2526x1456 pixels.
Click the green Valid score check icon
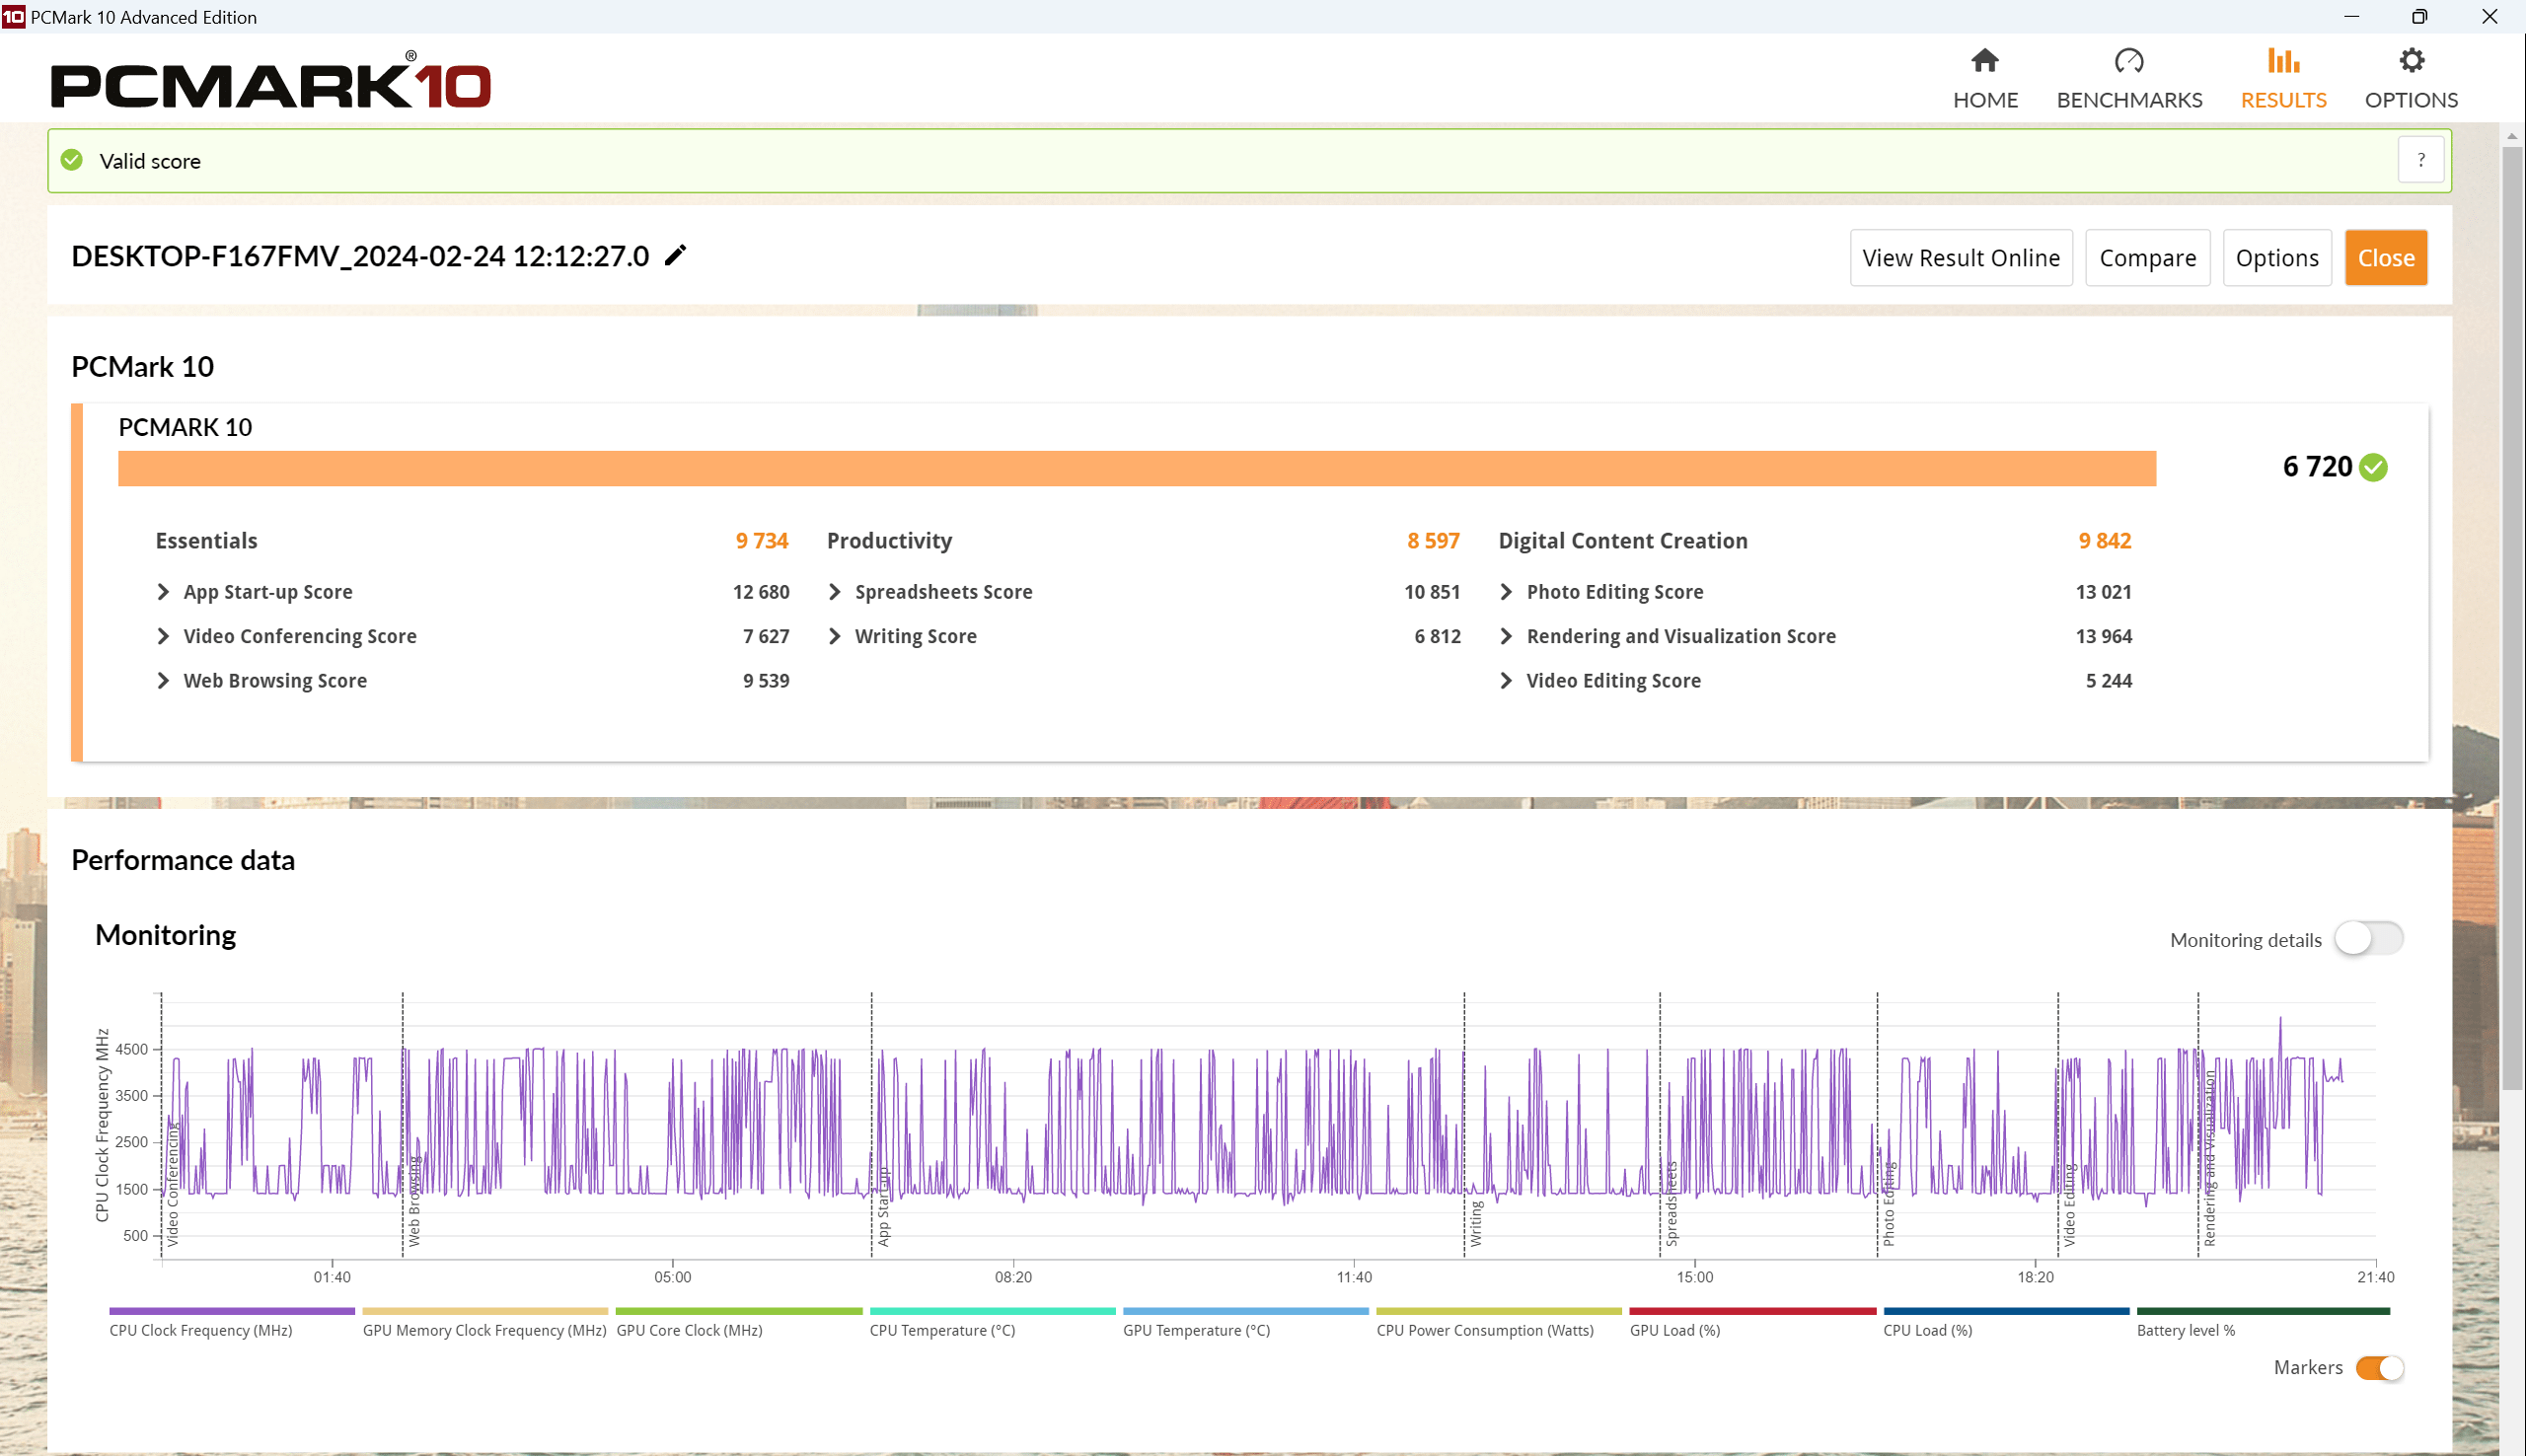pyautogui.click(x=72, y=160)
